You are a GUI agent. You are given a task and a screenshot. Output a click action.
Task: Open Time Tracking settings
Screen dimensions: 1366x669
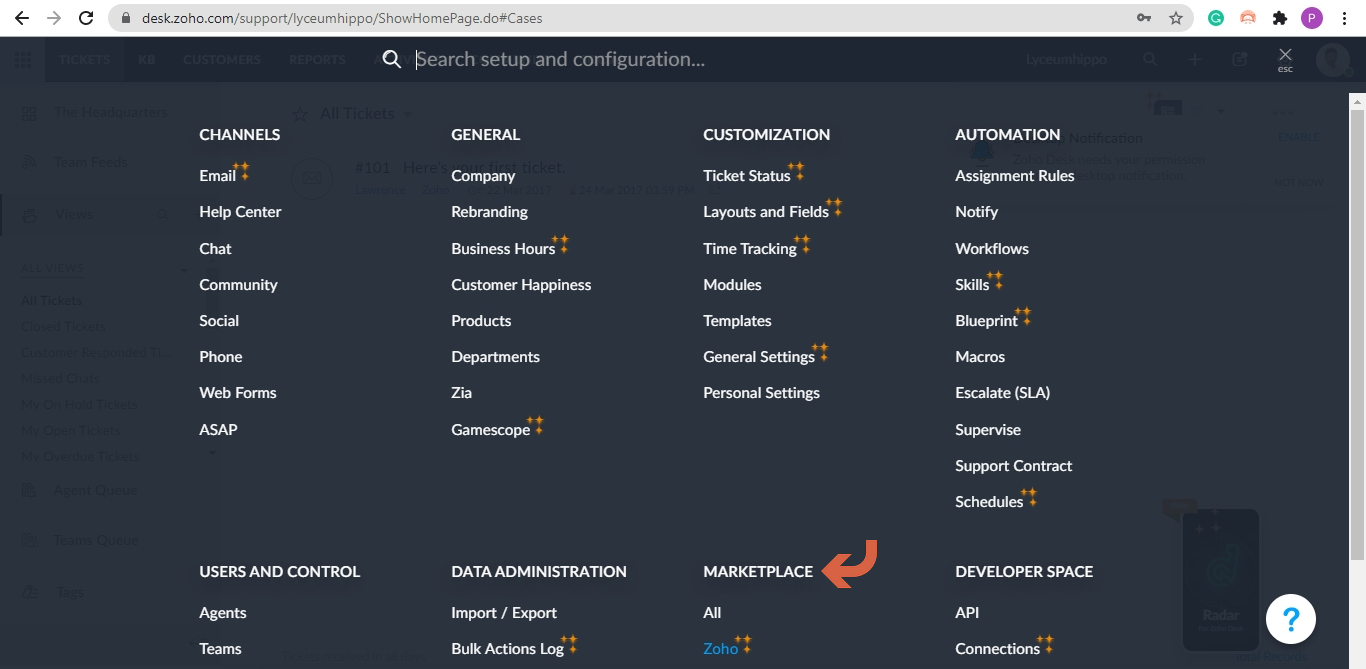tap(750, 248)
